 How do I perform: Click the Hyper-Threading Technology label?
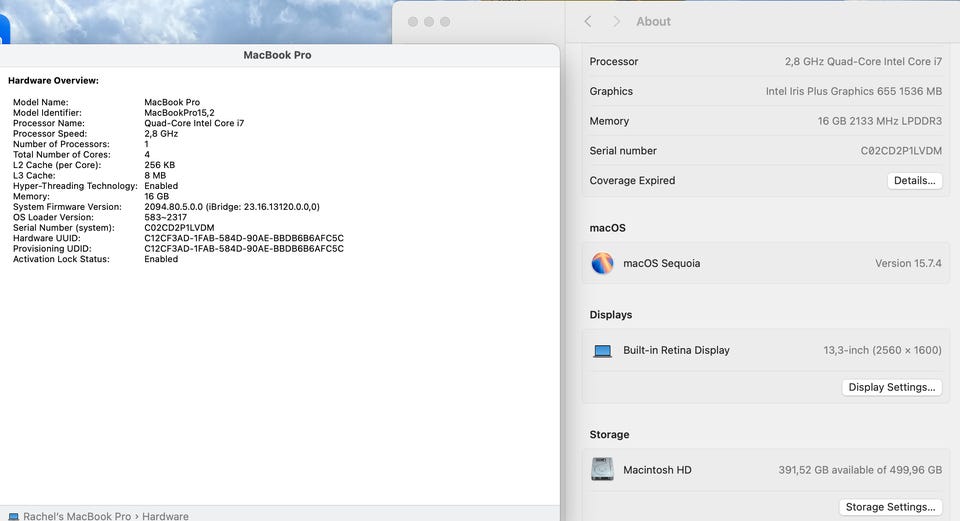(75, 186)
